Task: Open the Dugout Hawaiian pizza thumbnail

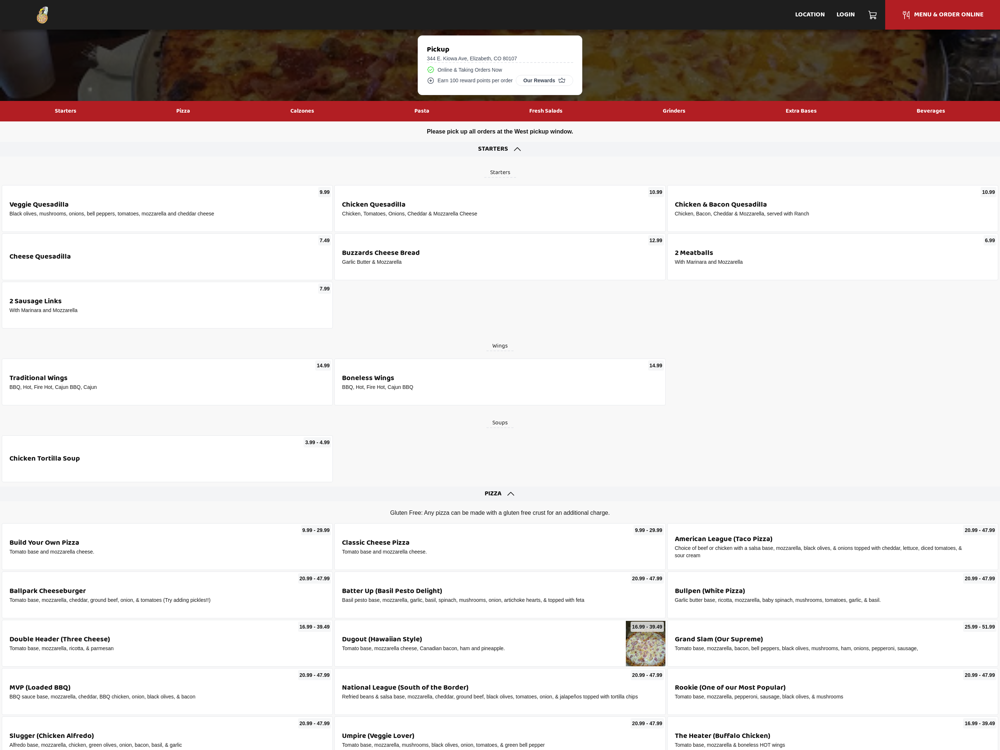Action: 645,643
